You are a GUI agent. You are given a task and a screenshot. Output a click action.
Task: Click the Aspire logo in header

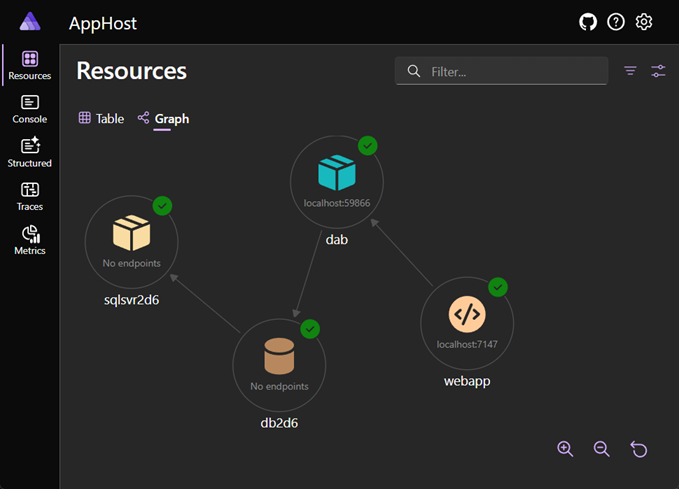tap(30, 21)
